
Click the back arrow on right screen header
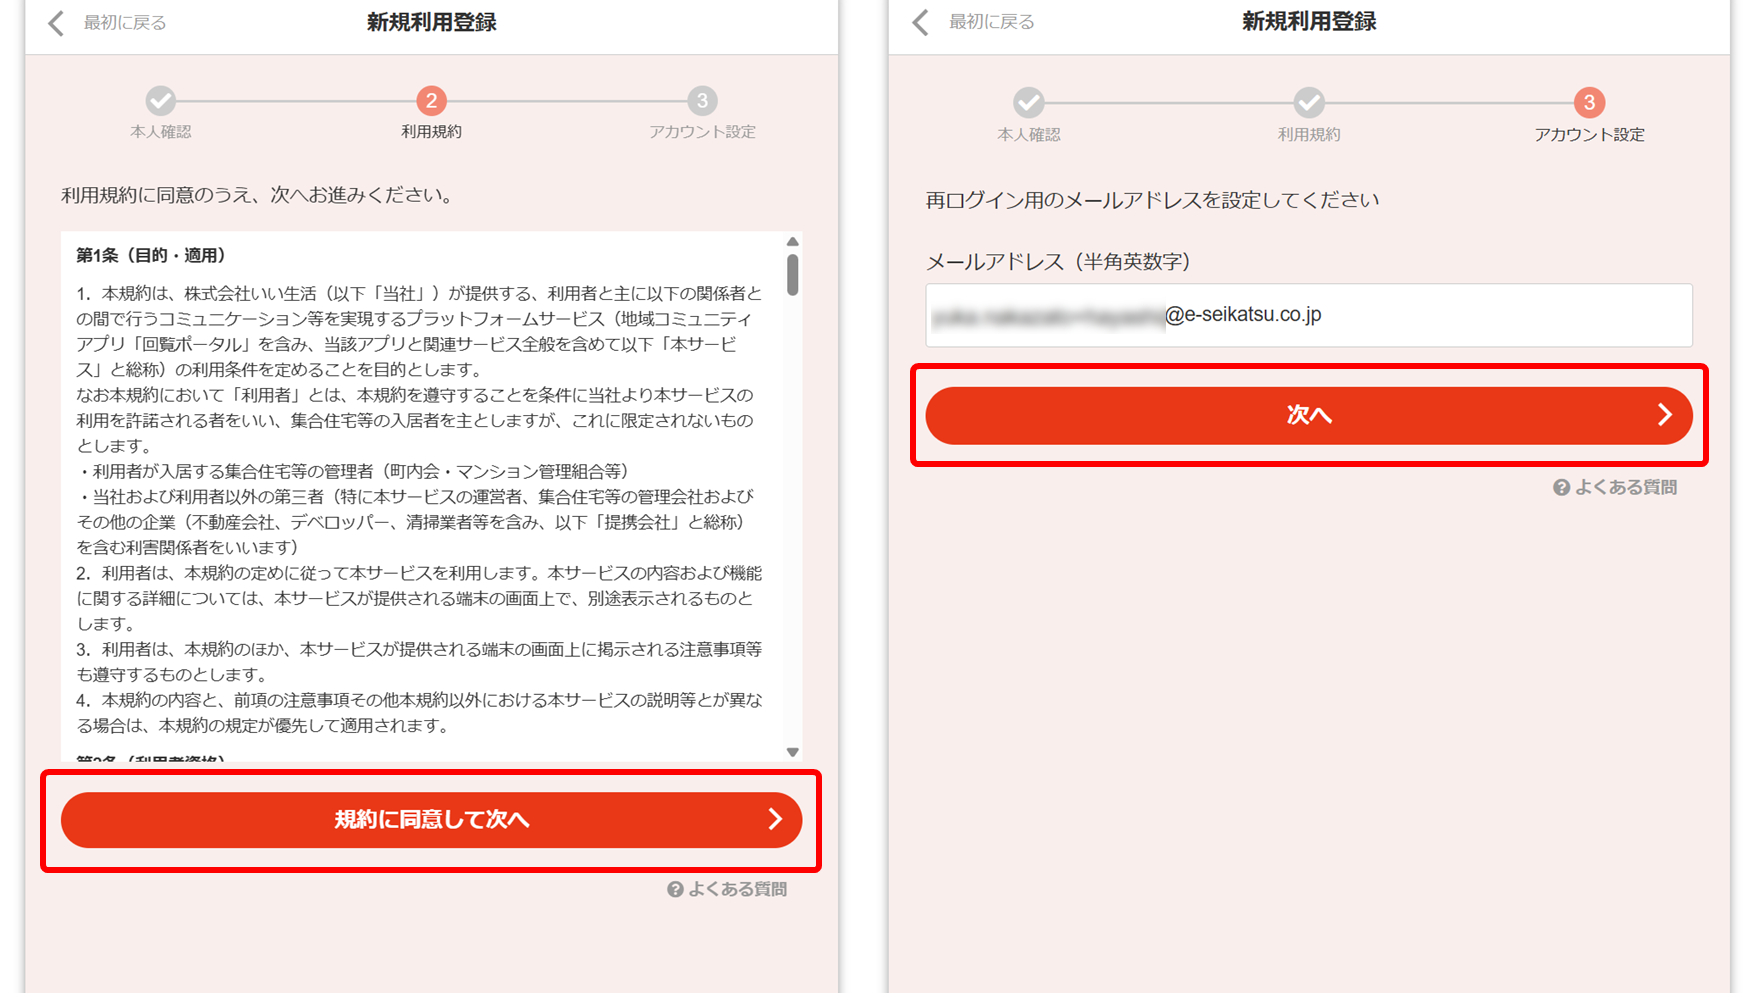click(921, 22)
